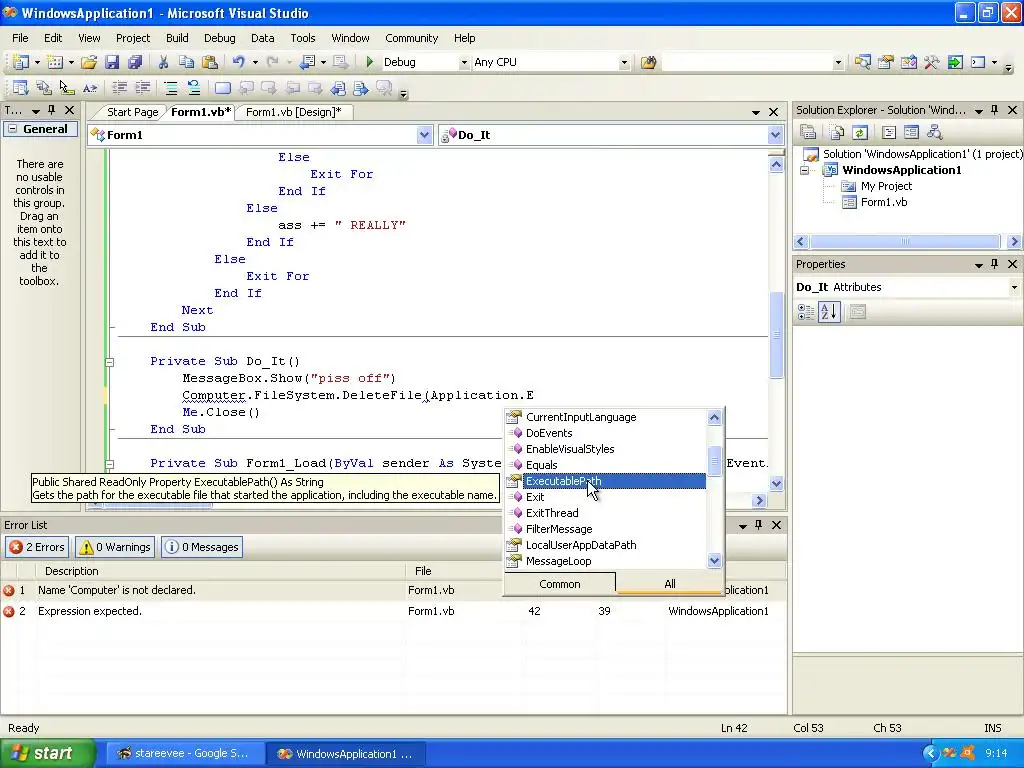Pin the Error List panel
This screenshot has width=1024, height=768.
(x=758, y=525)
